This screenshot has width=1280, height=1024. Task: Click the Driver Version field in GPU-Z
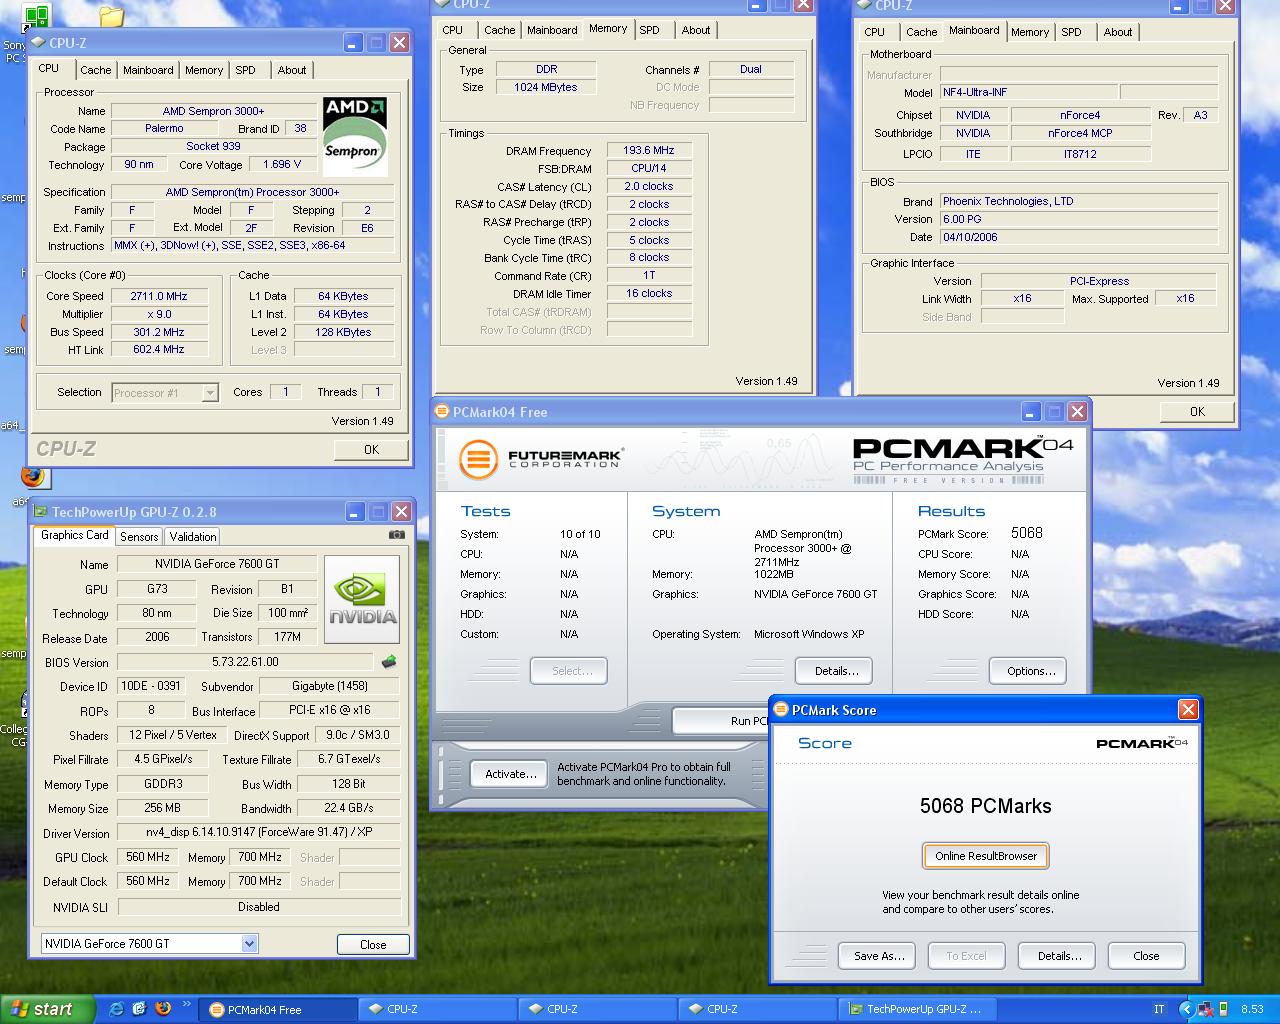coord(259,832)
